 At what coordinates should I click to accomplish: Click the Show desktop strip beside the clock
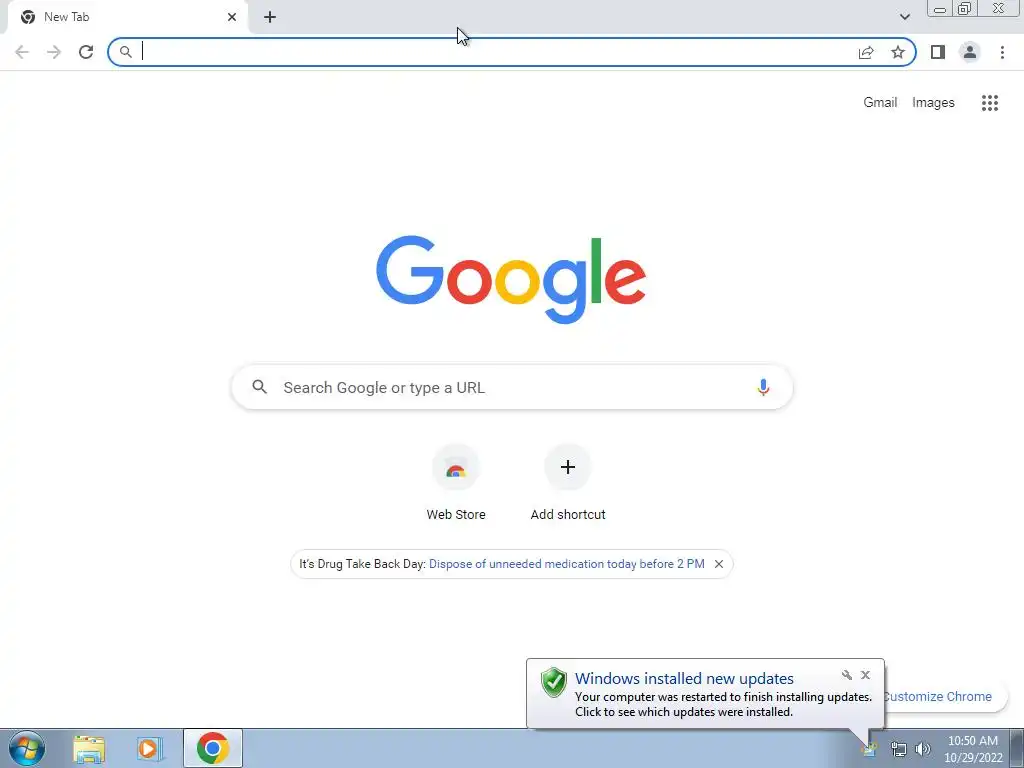point(1017,748)
